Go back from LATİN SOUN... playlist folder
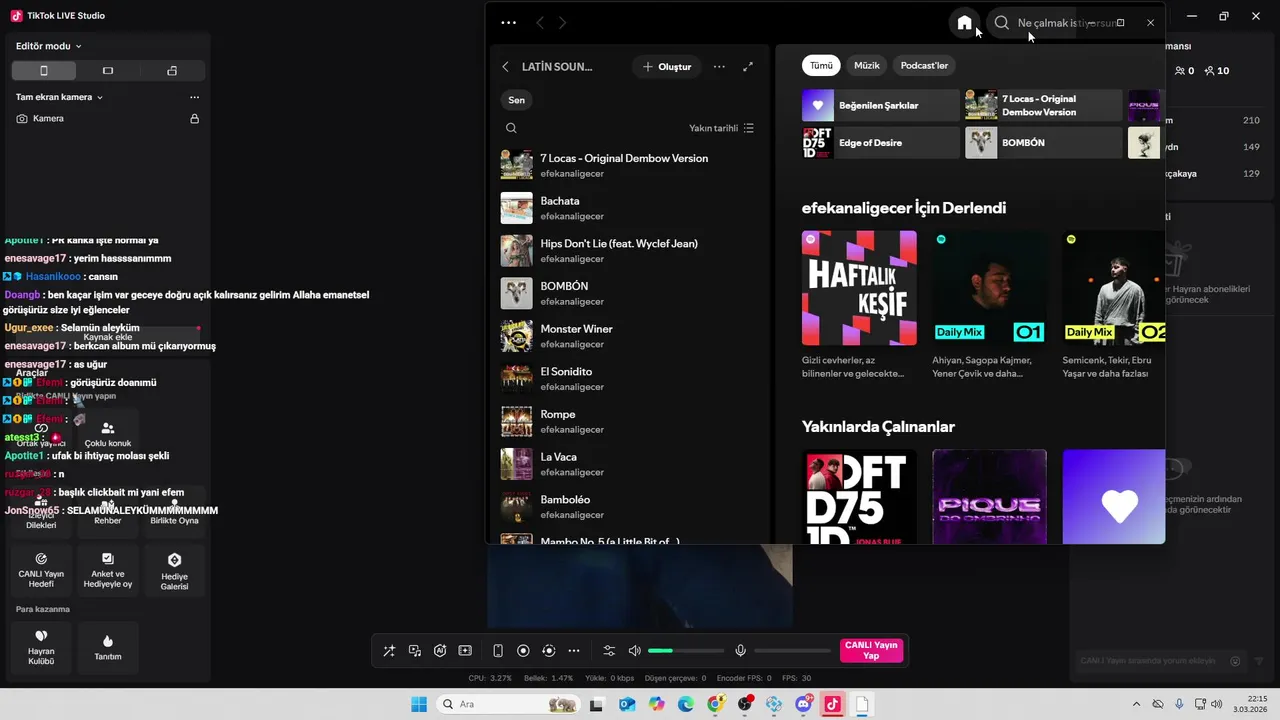Image resolution: width=1280 pixels, height=720 pixels. (x=505, y=67)
